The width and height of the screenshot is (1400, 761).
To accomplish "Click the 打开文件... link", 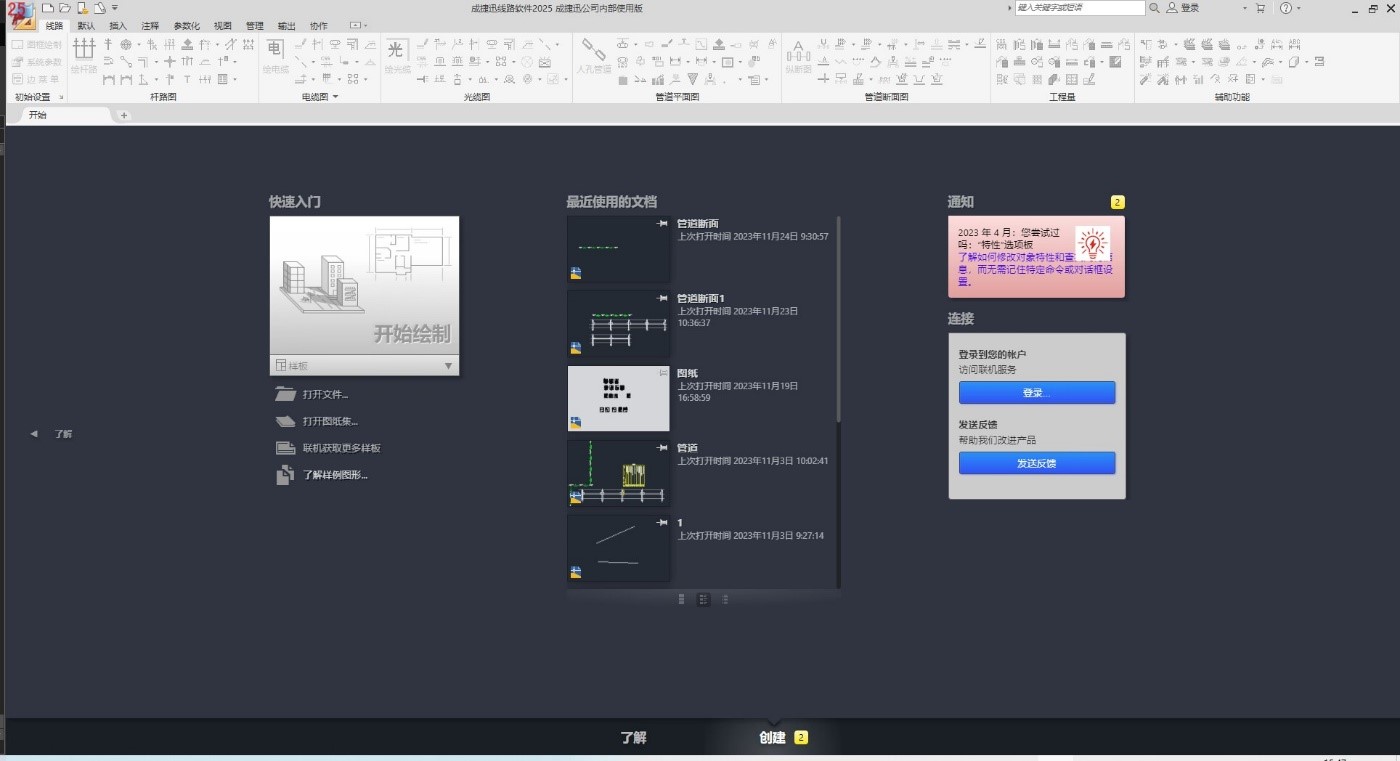I will click(x=325, y=394).
